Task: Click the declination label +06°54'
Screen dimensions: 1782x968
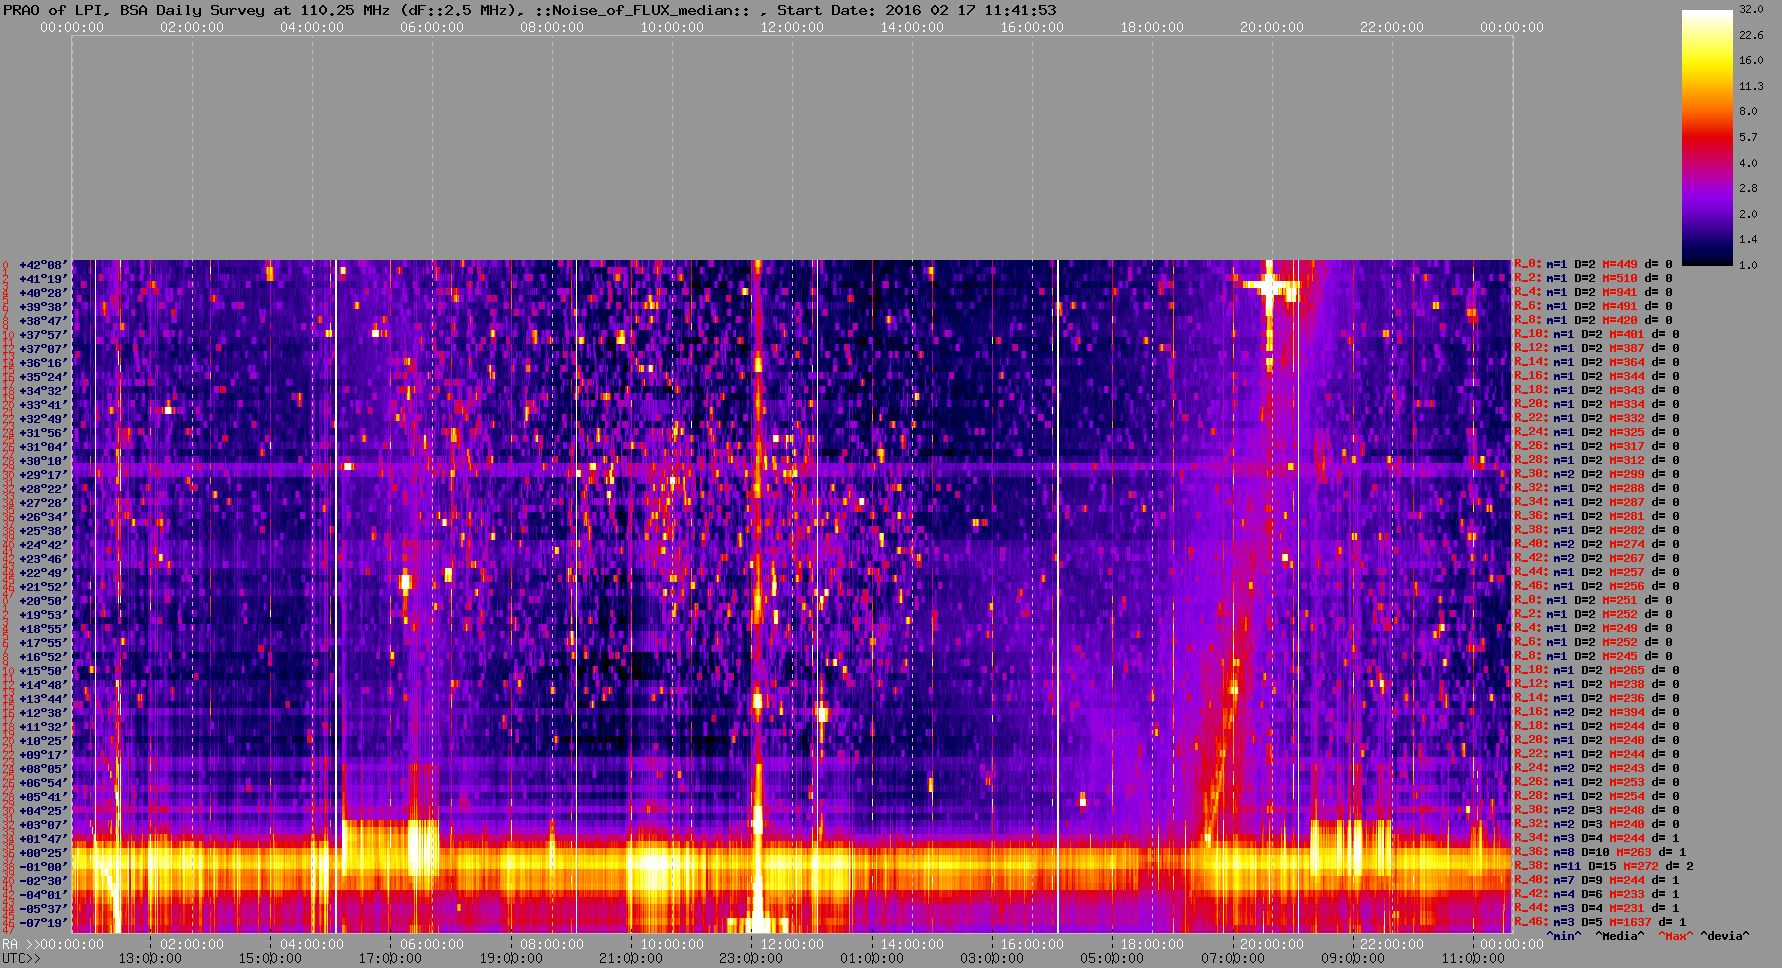Action: coord(43,783)
